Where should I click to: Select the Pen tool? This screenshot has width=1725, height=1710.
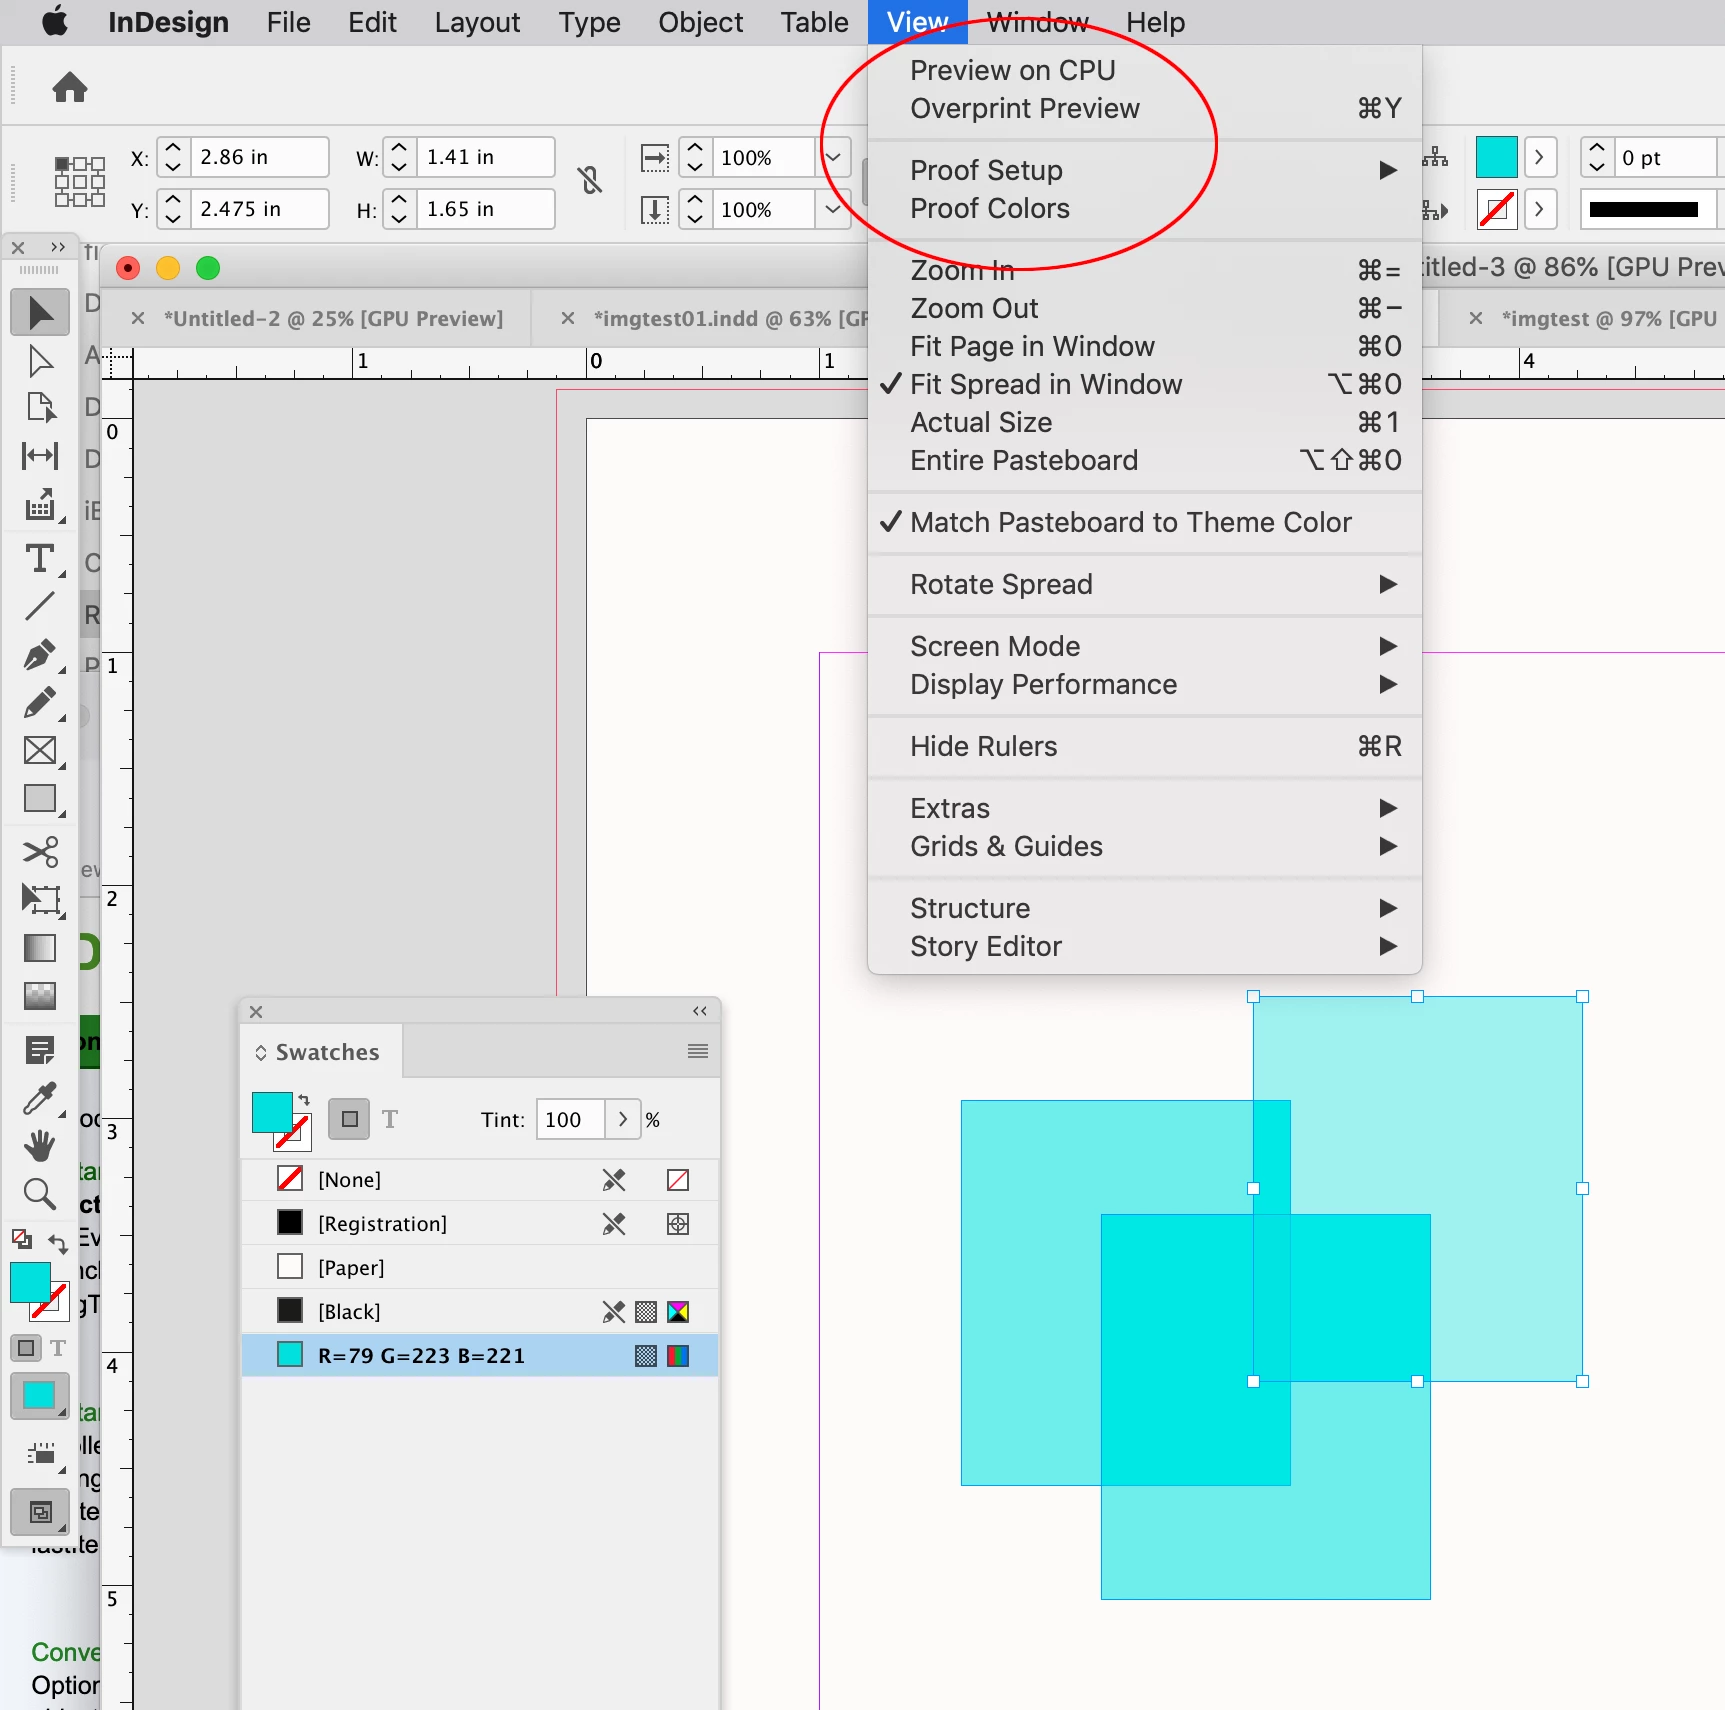(40, 655)
